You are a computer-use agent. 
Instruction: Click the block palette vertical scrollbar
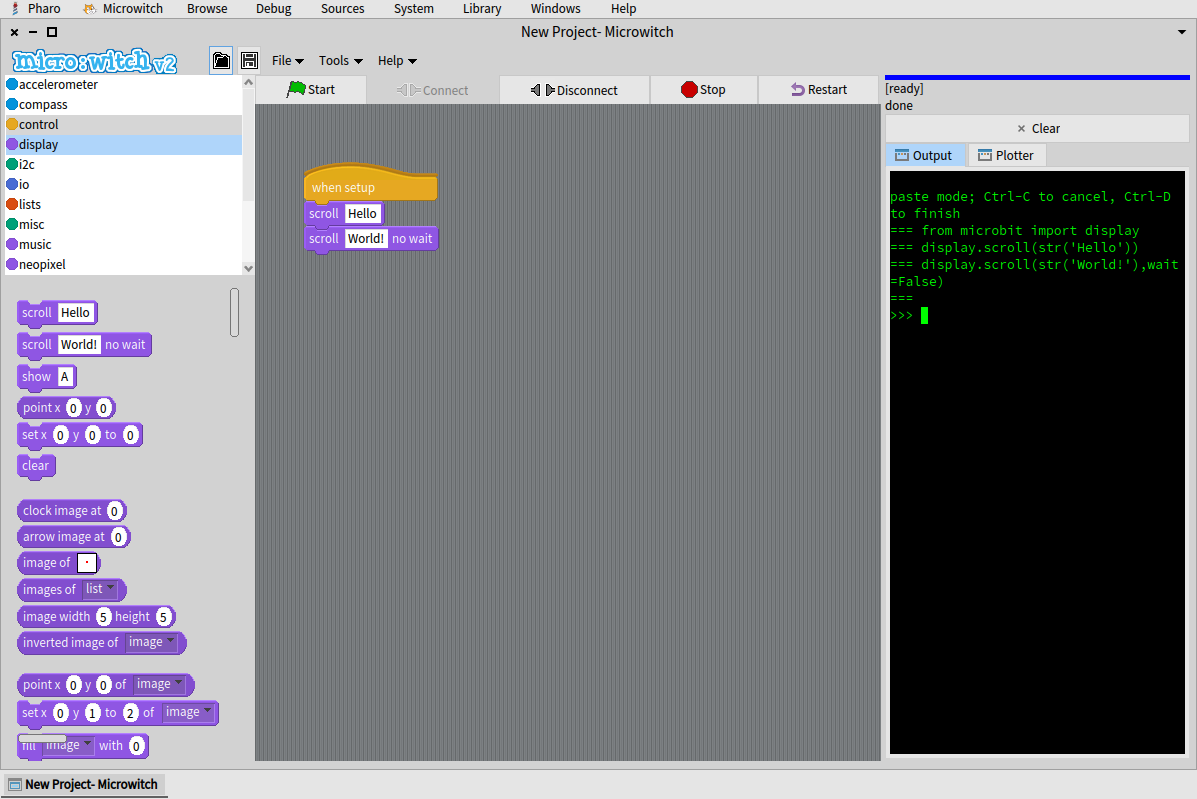click(234, 312)
